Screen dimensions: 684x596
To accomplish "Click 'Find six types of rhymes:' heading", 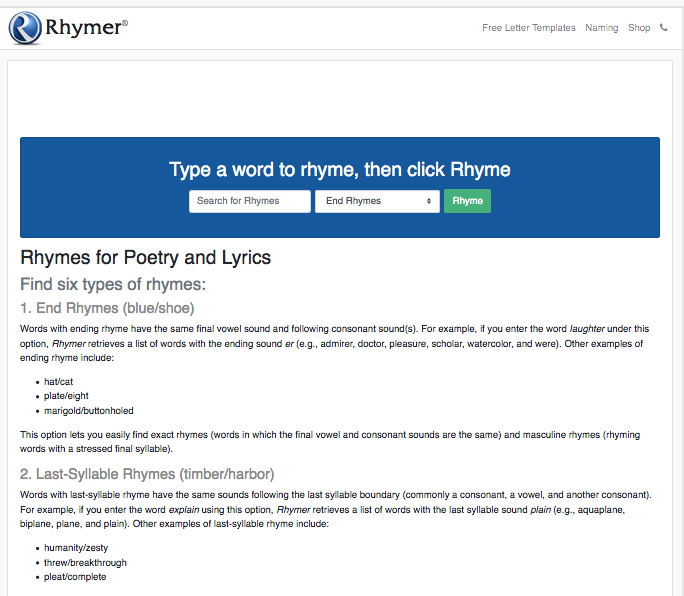I will 113,284.
